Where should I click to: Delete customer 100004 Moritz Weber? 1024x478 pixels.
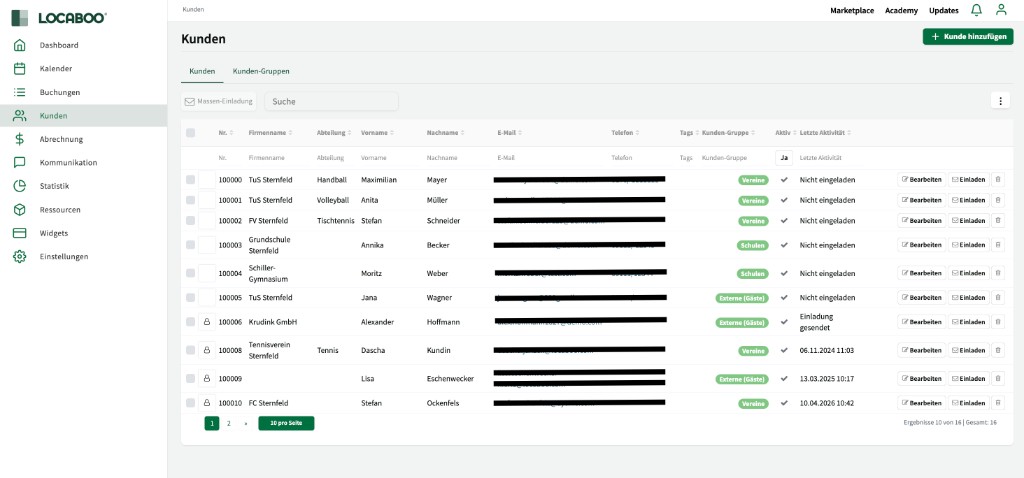[998, 273]
